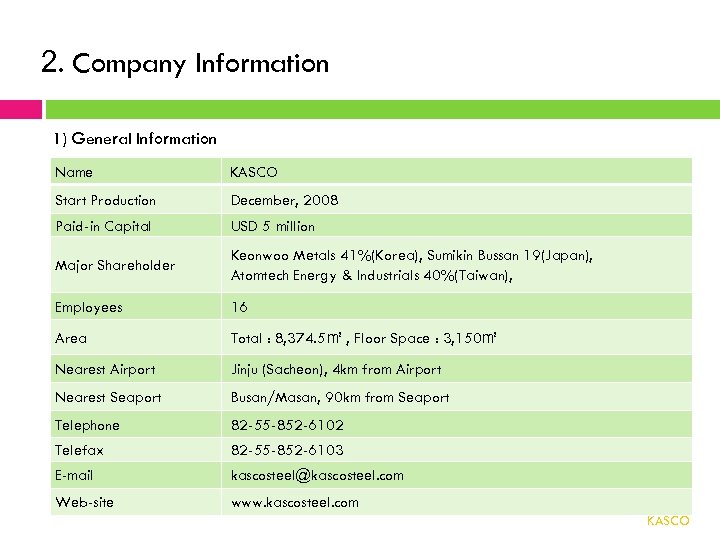Select the KASCO name value cell
This screenshot has width=720, height=540.
tap(254, 172)
